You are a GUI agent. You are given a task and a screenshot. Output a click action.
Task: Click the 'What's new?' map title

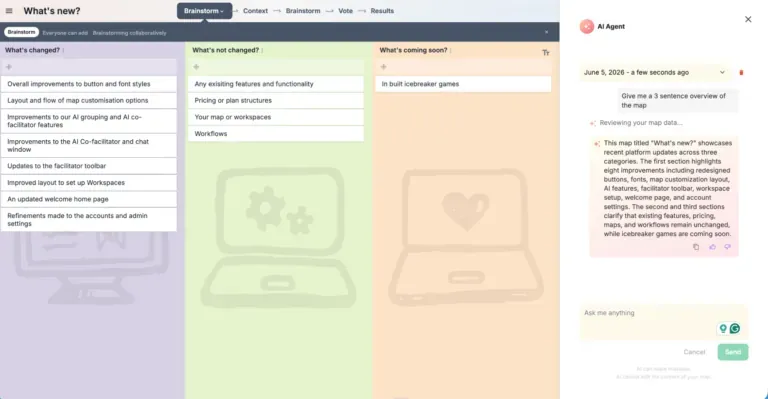[x=52, y=11]
